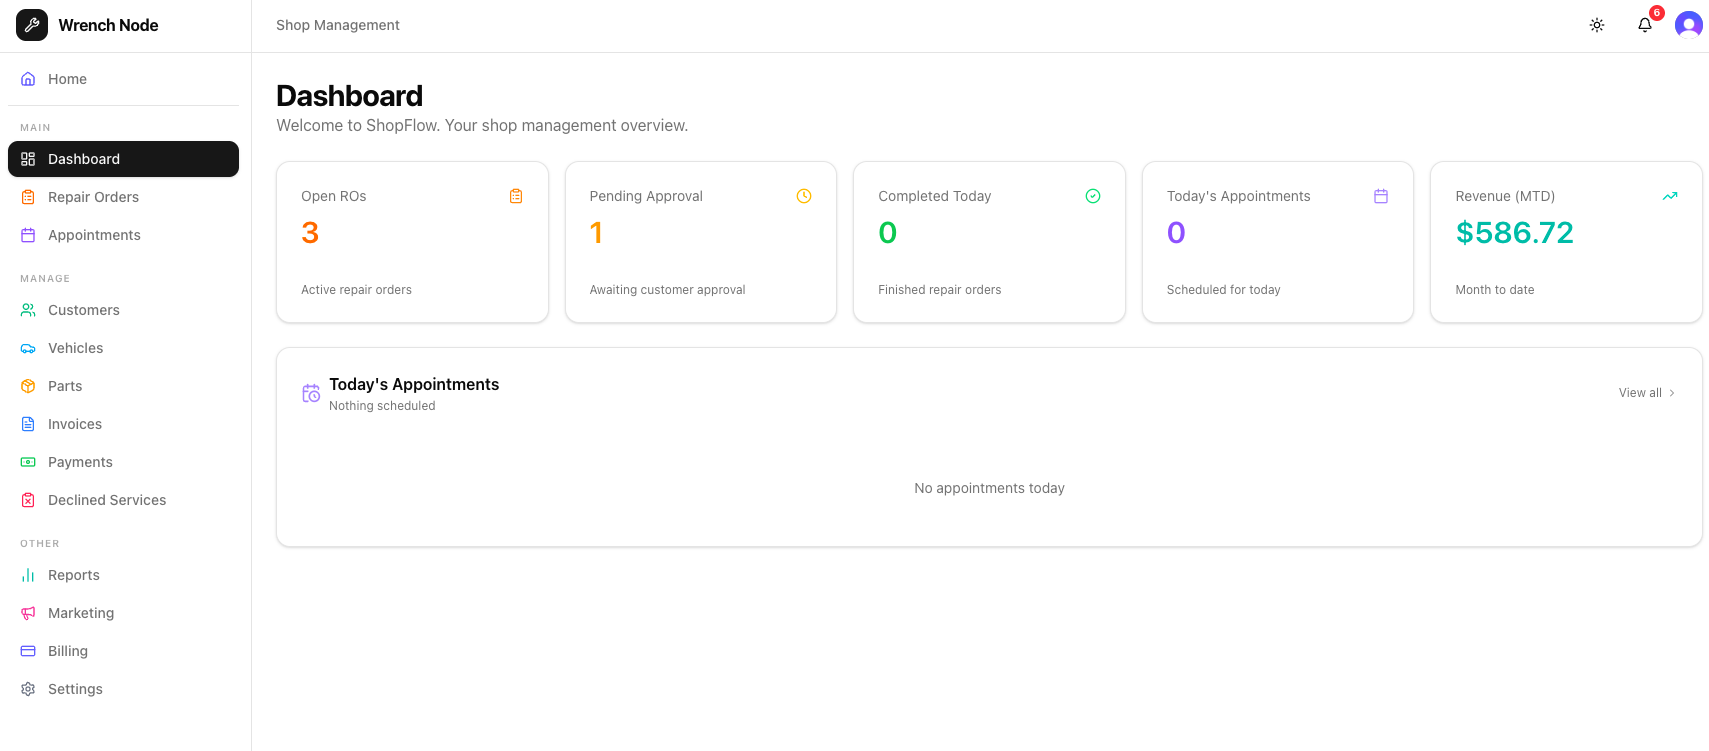Open the Appointments sidebar item

tap(94, 235)
